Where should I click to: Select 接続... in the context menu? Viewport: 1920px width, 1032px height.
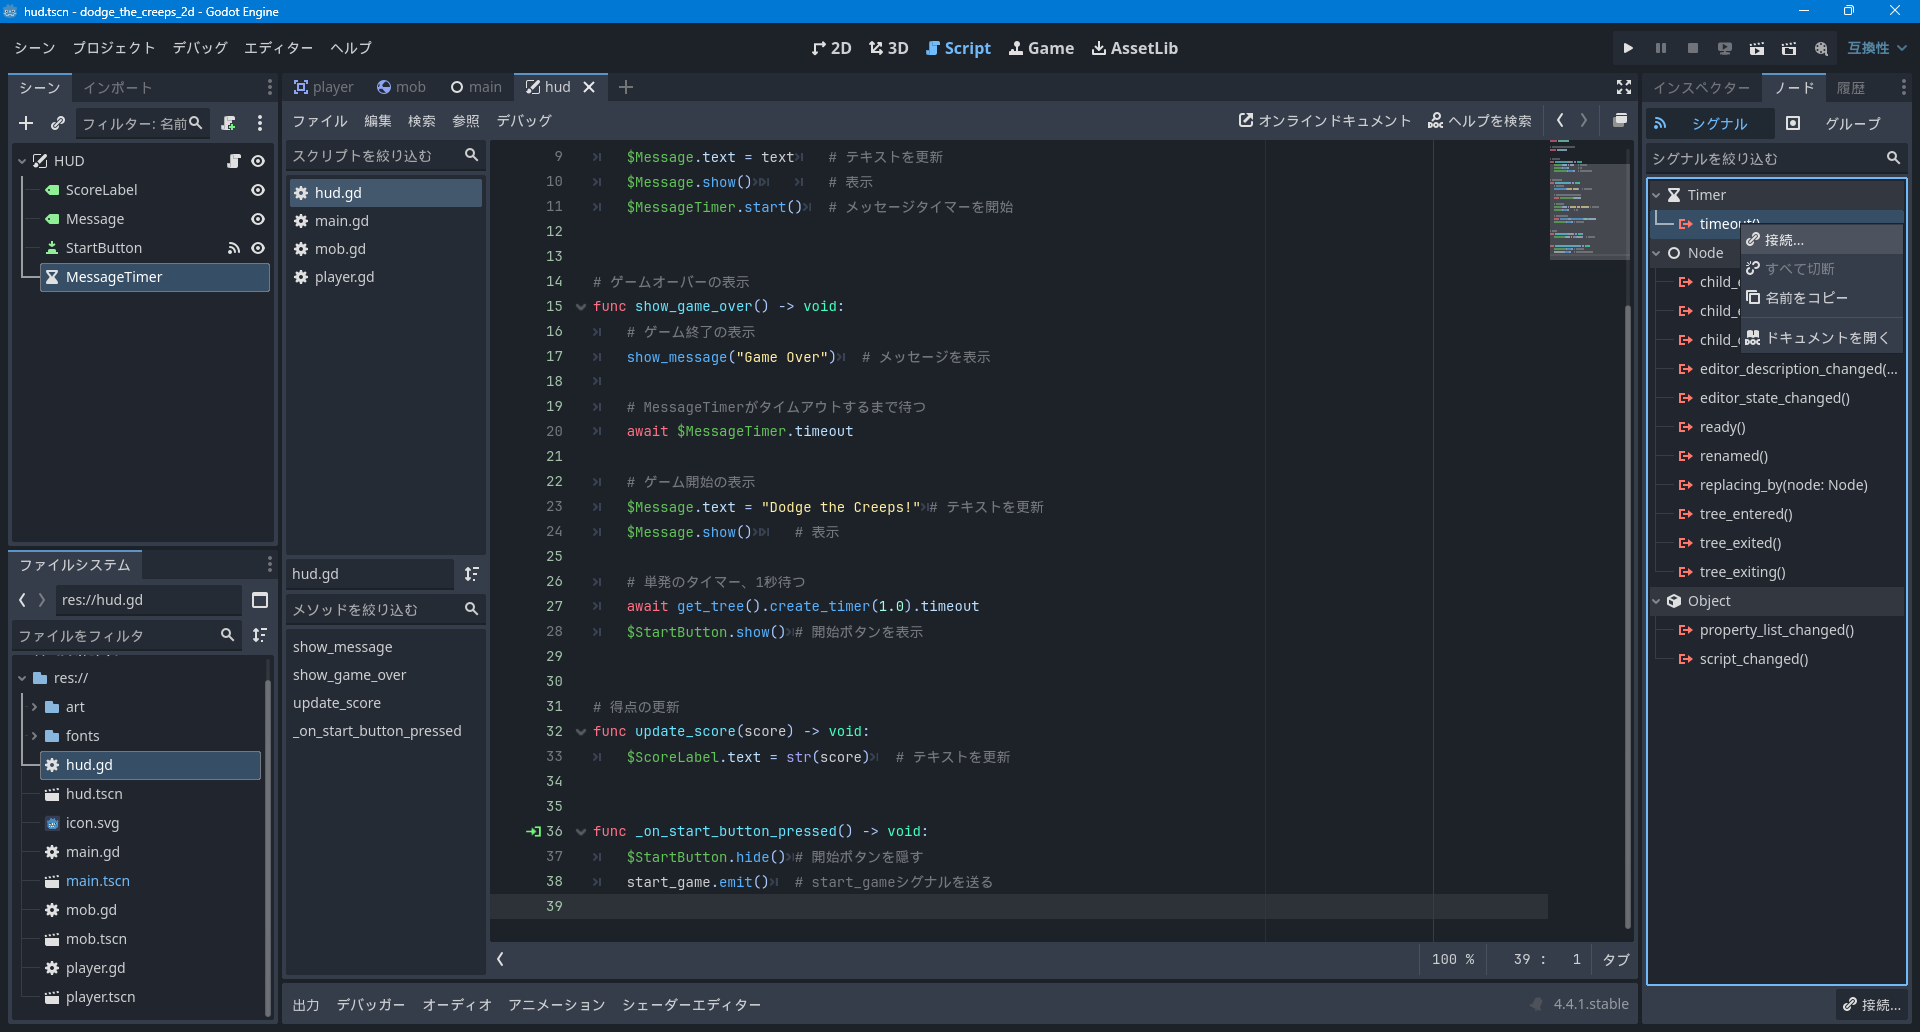[1822, 240]
